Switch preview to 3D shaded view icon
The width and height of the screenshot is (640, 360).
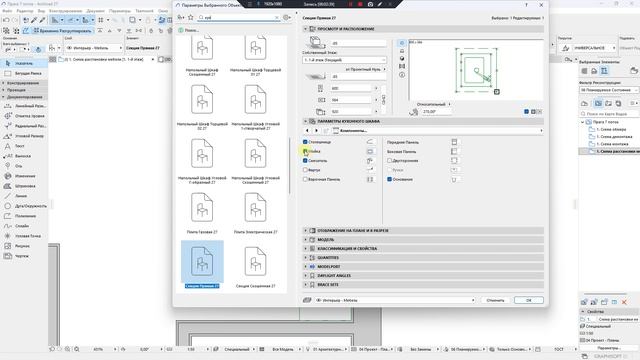point(402,58)
